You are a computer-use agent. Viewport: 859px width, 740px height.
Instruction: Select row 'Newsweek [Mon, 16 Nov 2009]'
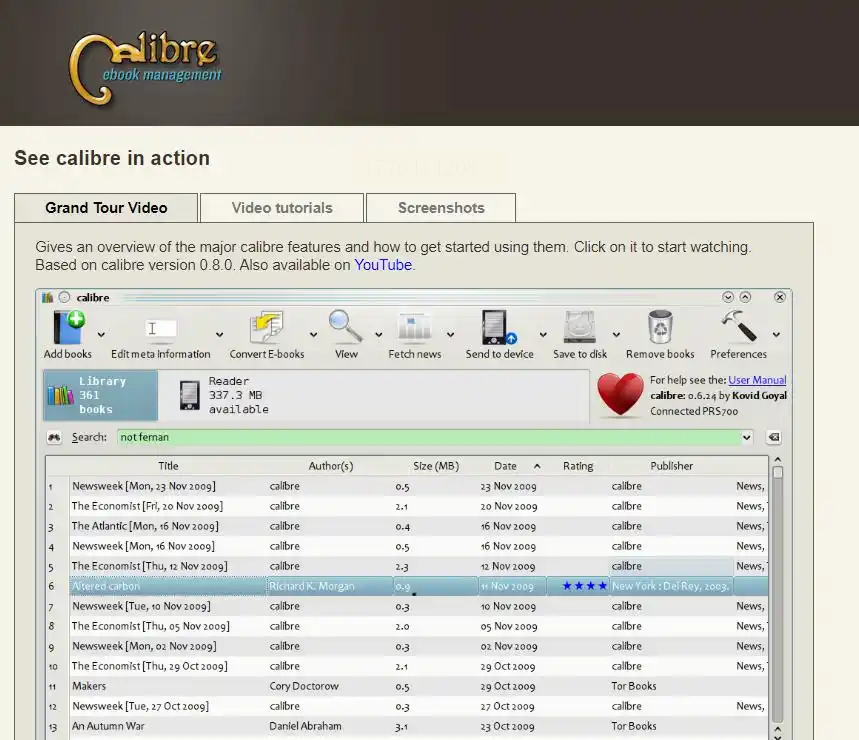coord(406,546)
